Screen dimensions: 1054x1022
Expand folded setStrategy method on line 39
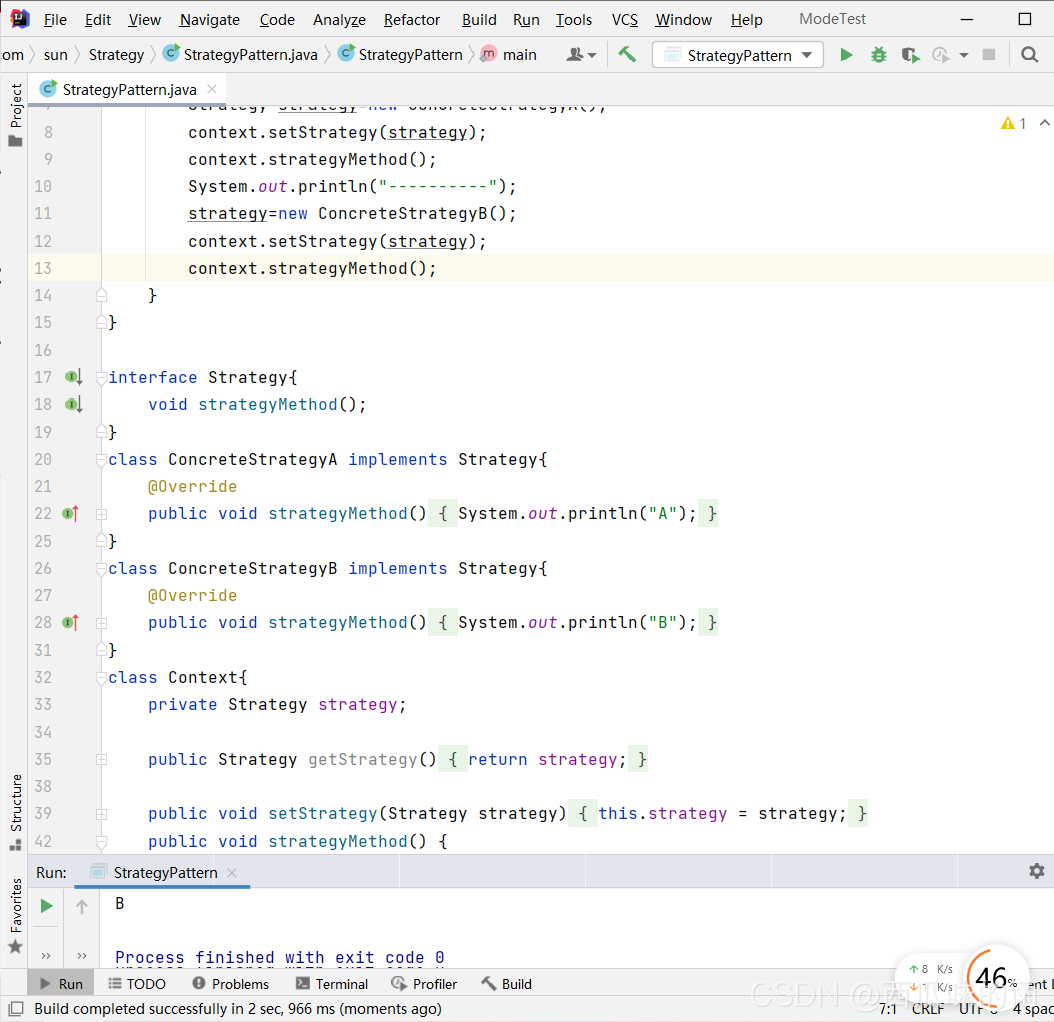tap(102, 814)
